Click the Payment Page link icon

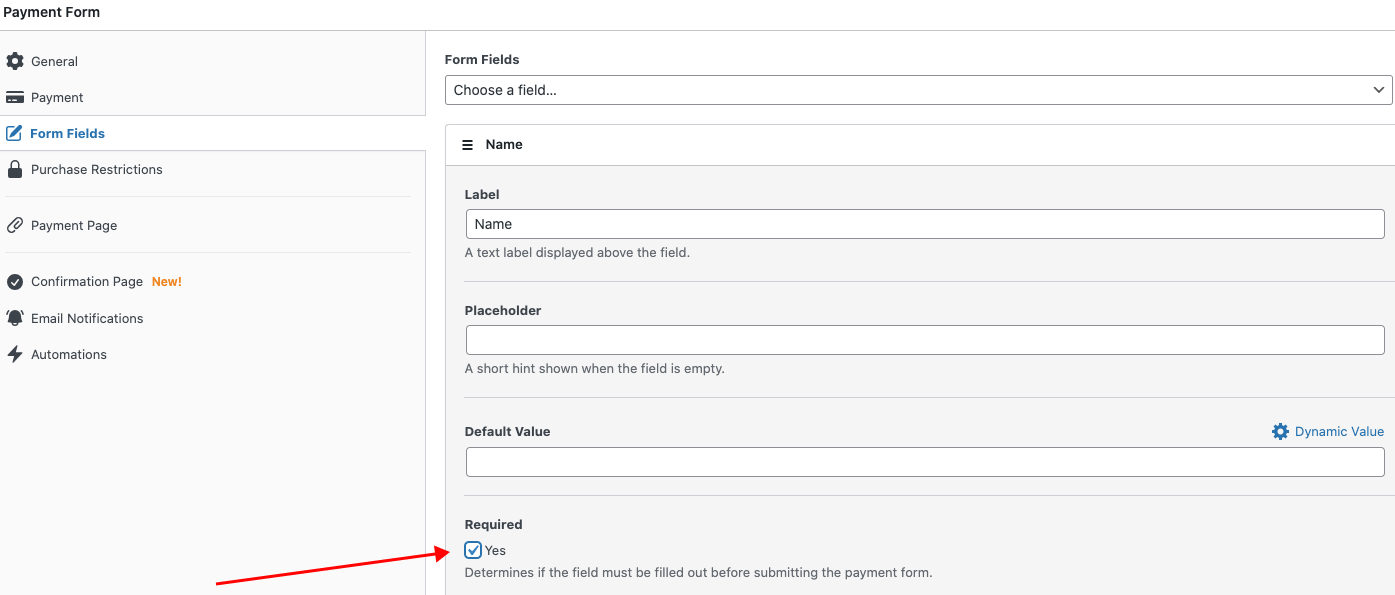(x=15, y=225)
